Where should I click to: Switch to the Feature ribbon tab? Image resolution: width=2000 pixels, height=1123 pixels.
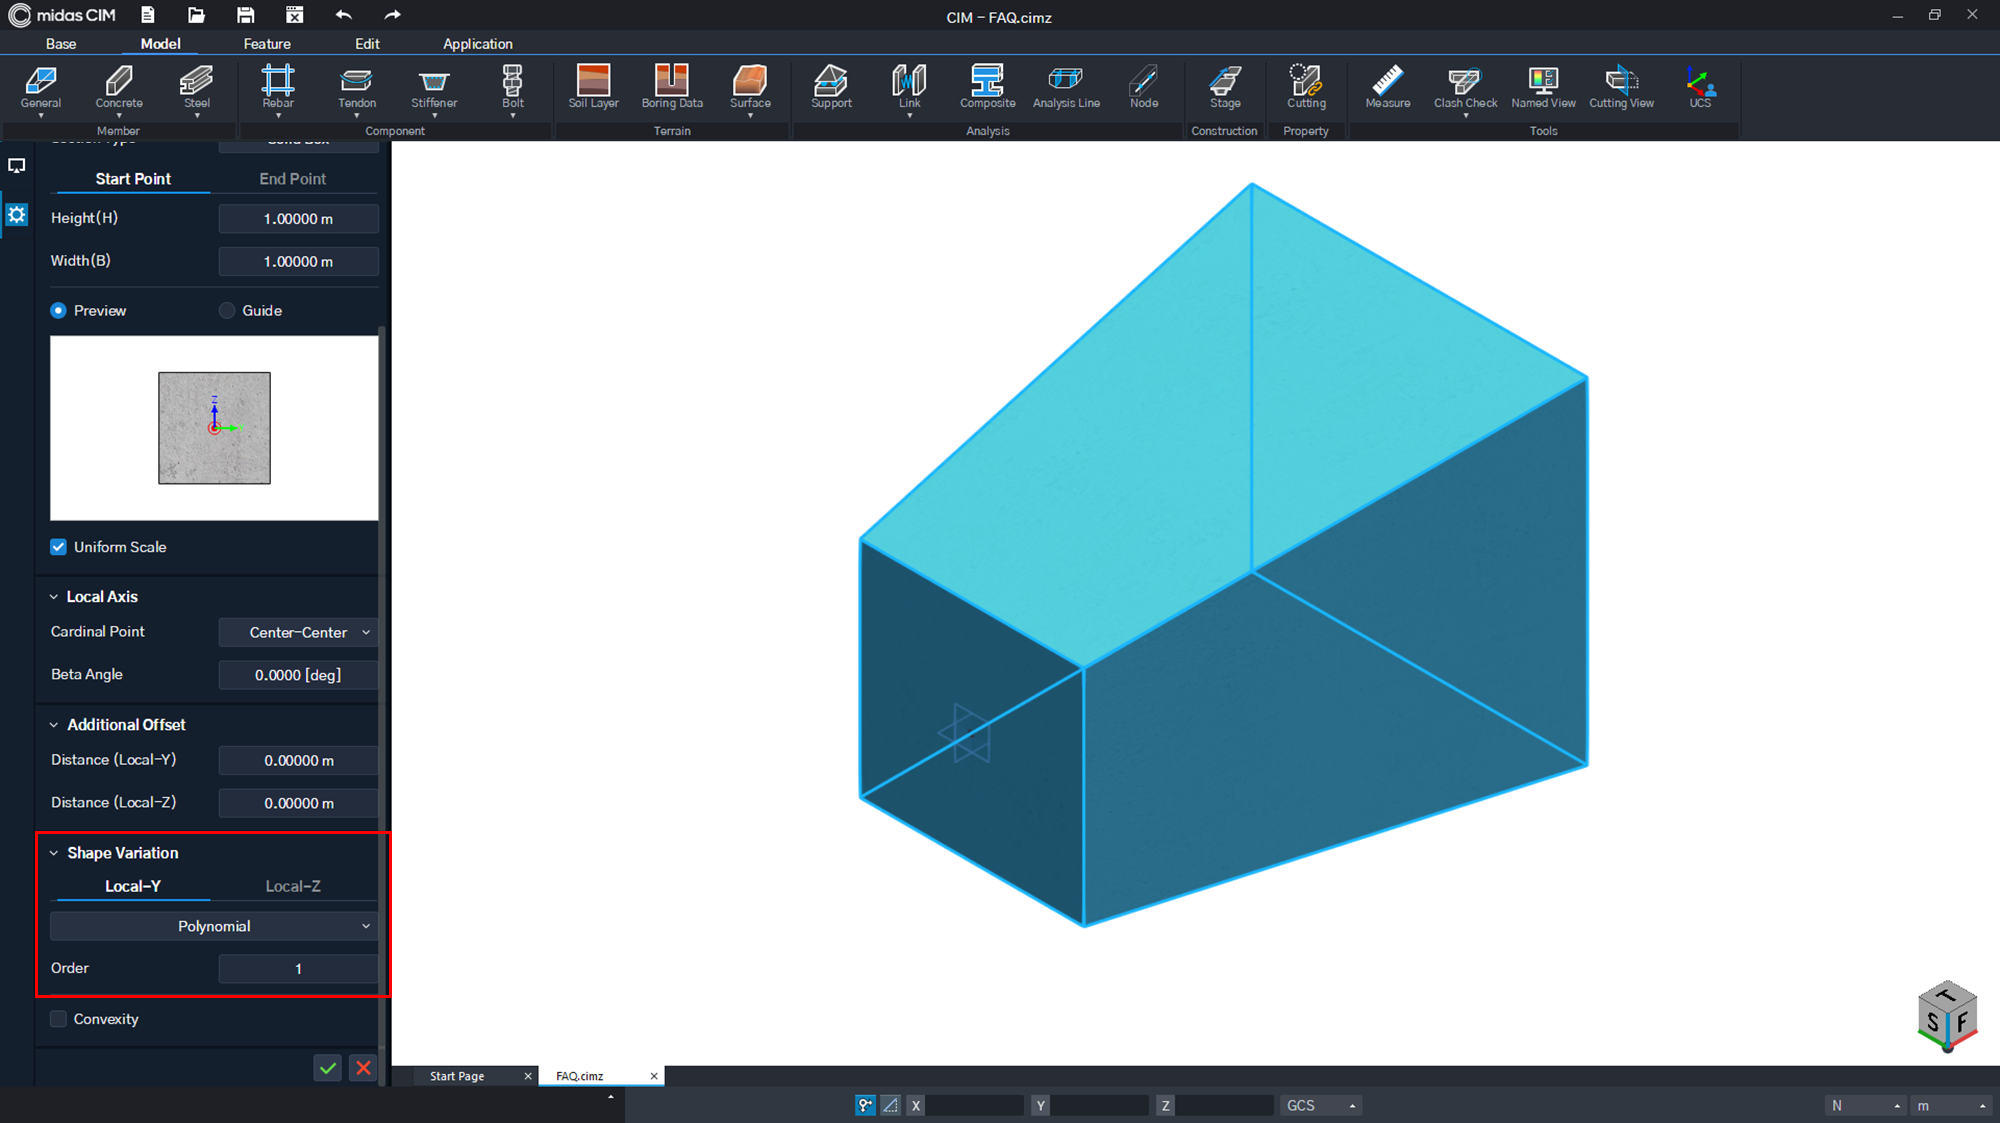(267, 44)
